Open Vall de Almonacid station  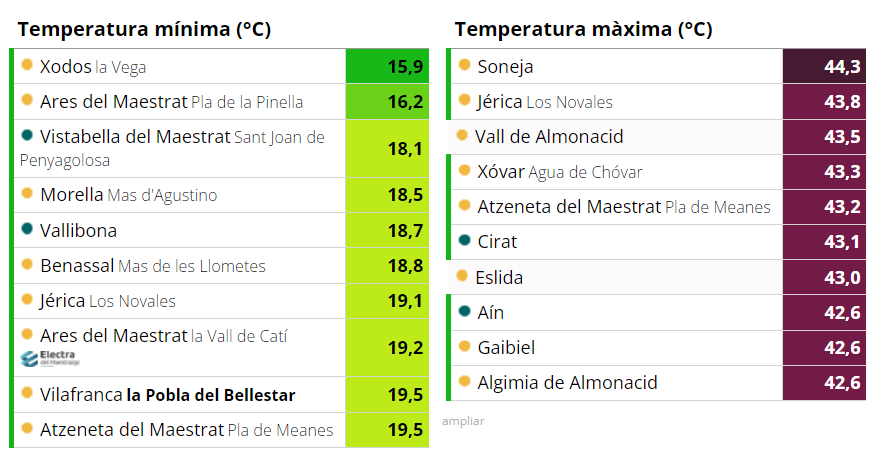coord(549,137)
